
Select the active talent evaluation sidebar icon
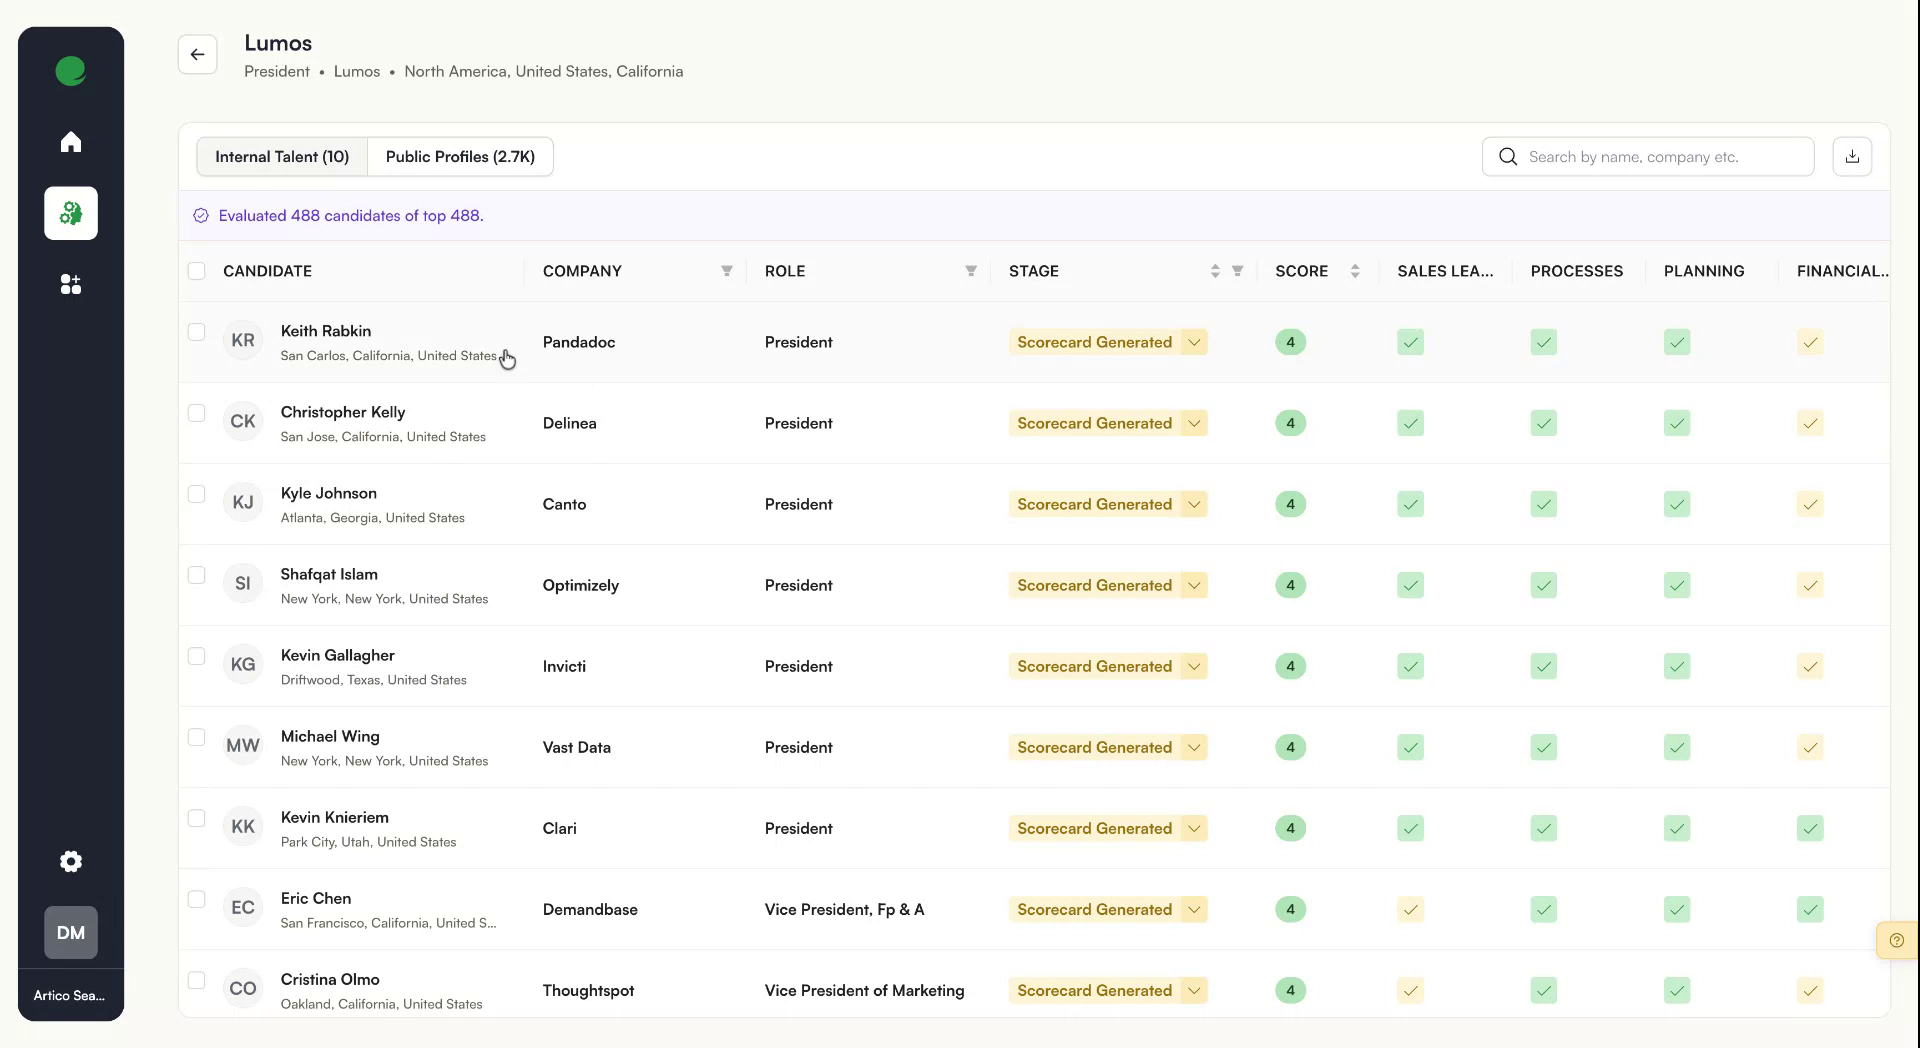click(70, 213)
